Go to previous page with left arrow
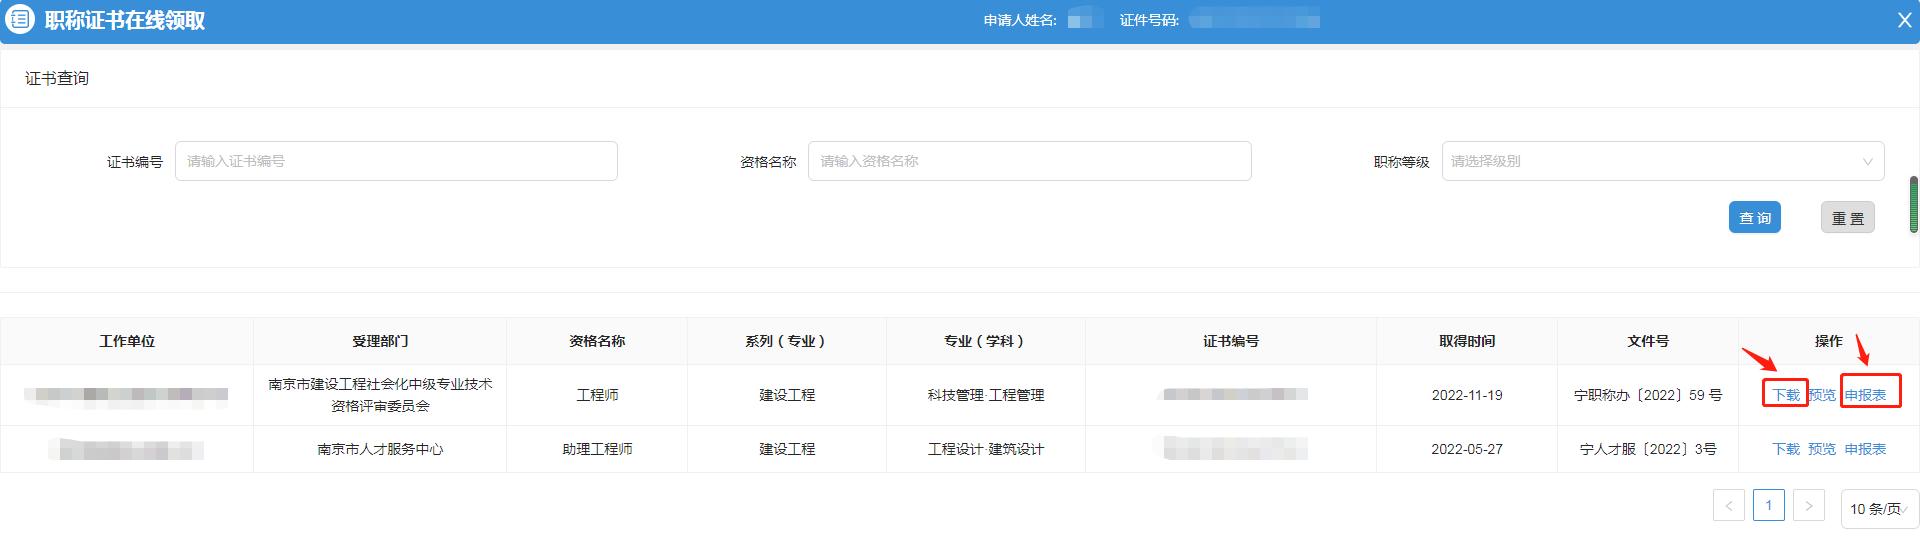Viewport: 1920px width, 546px height. 1728,506
